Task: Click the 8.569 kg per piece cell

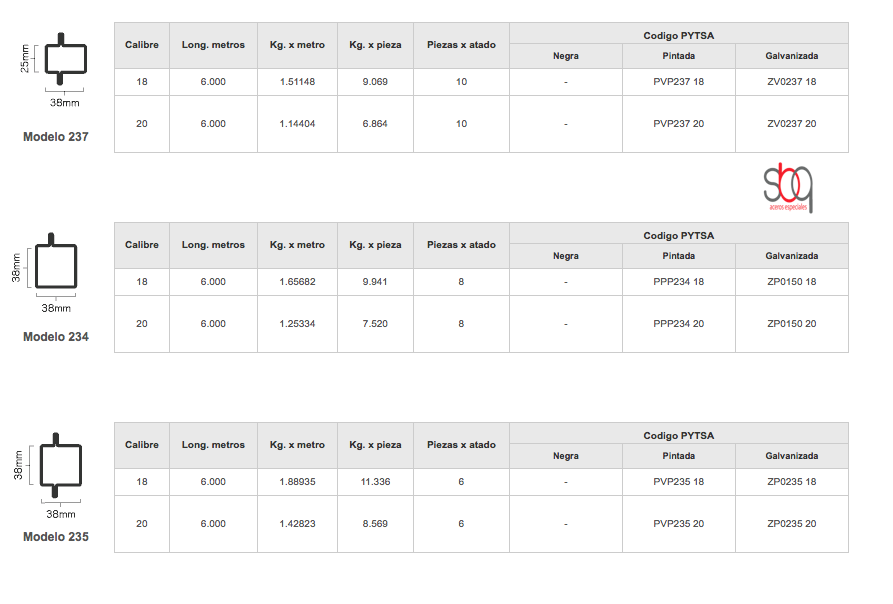Action: (375, 524)
